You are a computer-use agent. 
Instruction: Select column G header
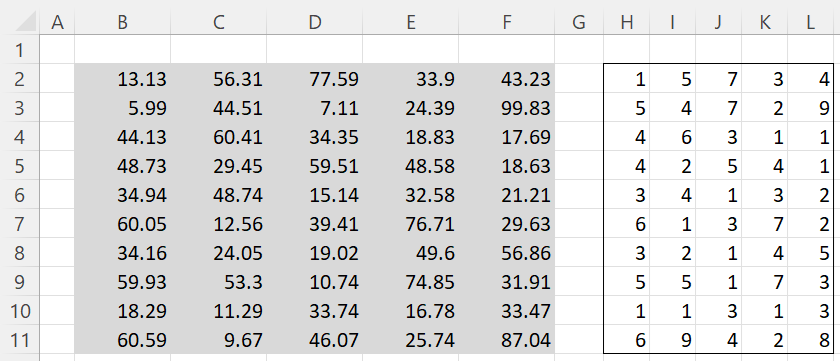pos(579,22)
